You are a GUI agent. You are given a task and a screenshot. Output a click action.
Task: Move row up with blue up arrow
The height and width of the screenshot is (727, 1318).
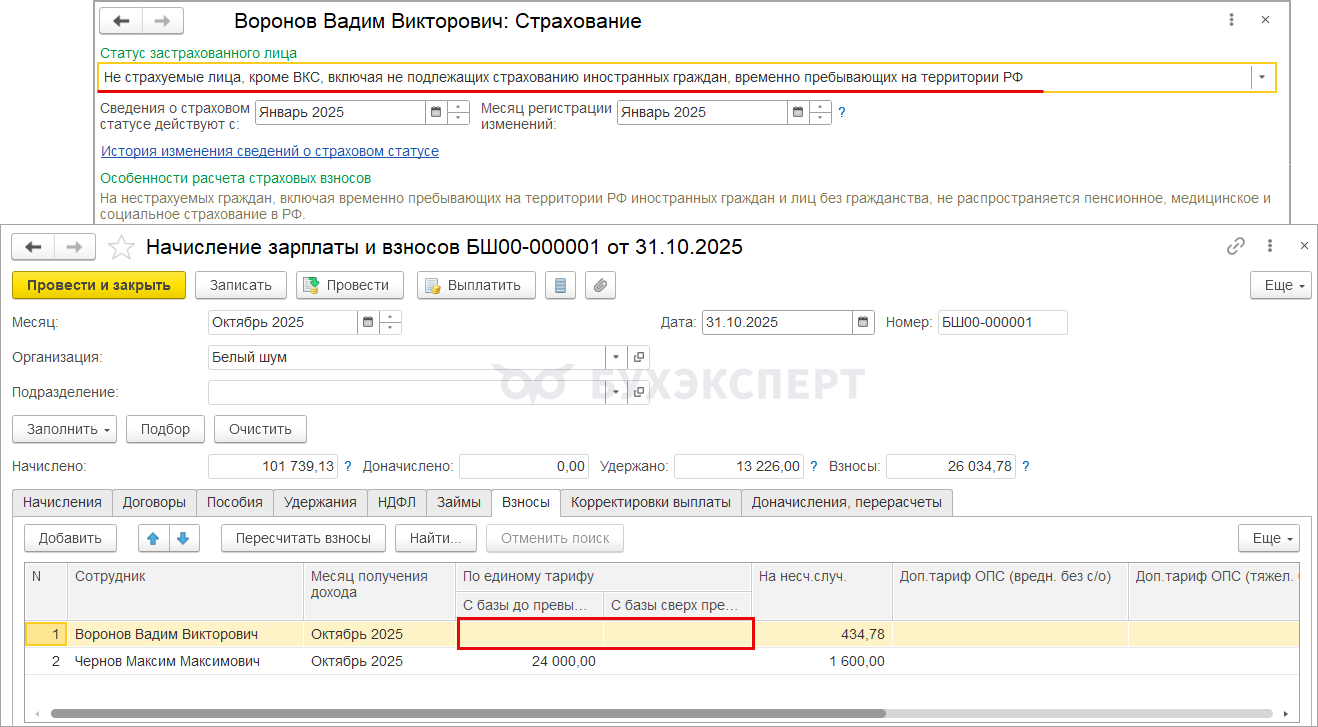pyautogui.click(x=153, y=538)
